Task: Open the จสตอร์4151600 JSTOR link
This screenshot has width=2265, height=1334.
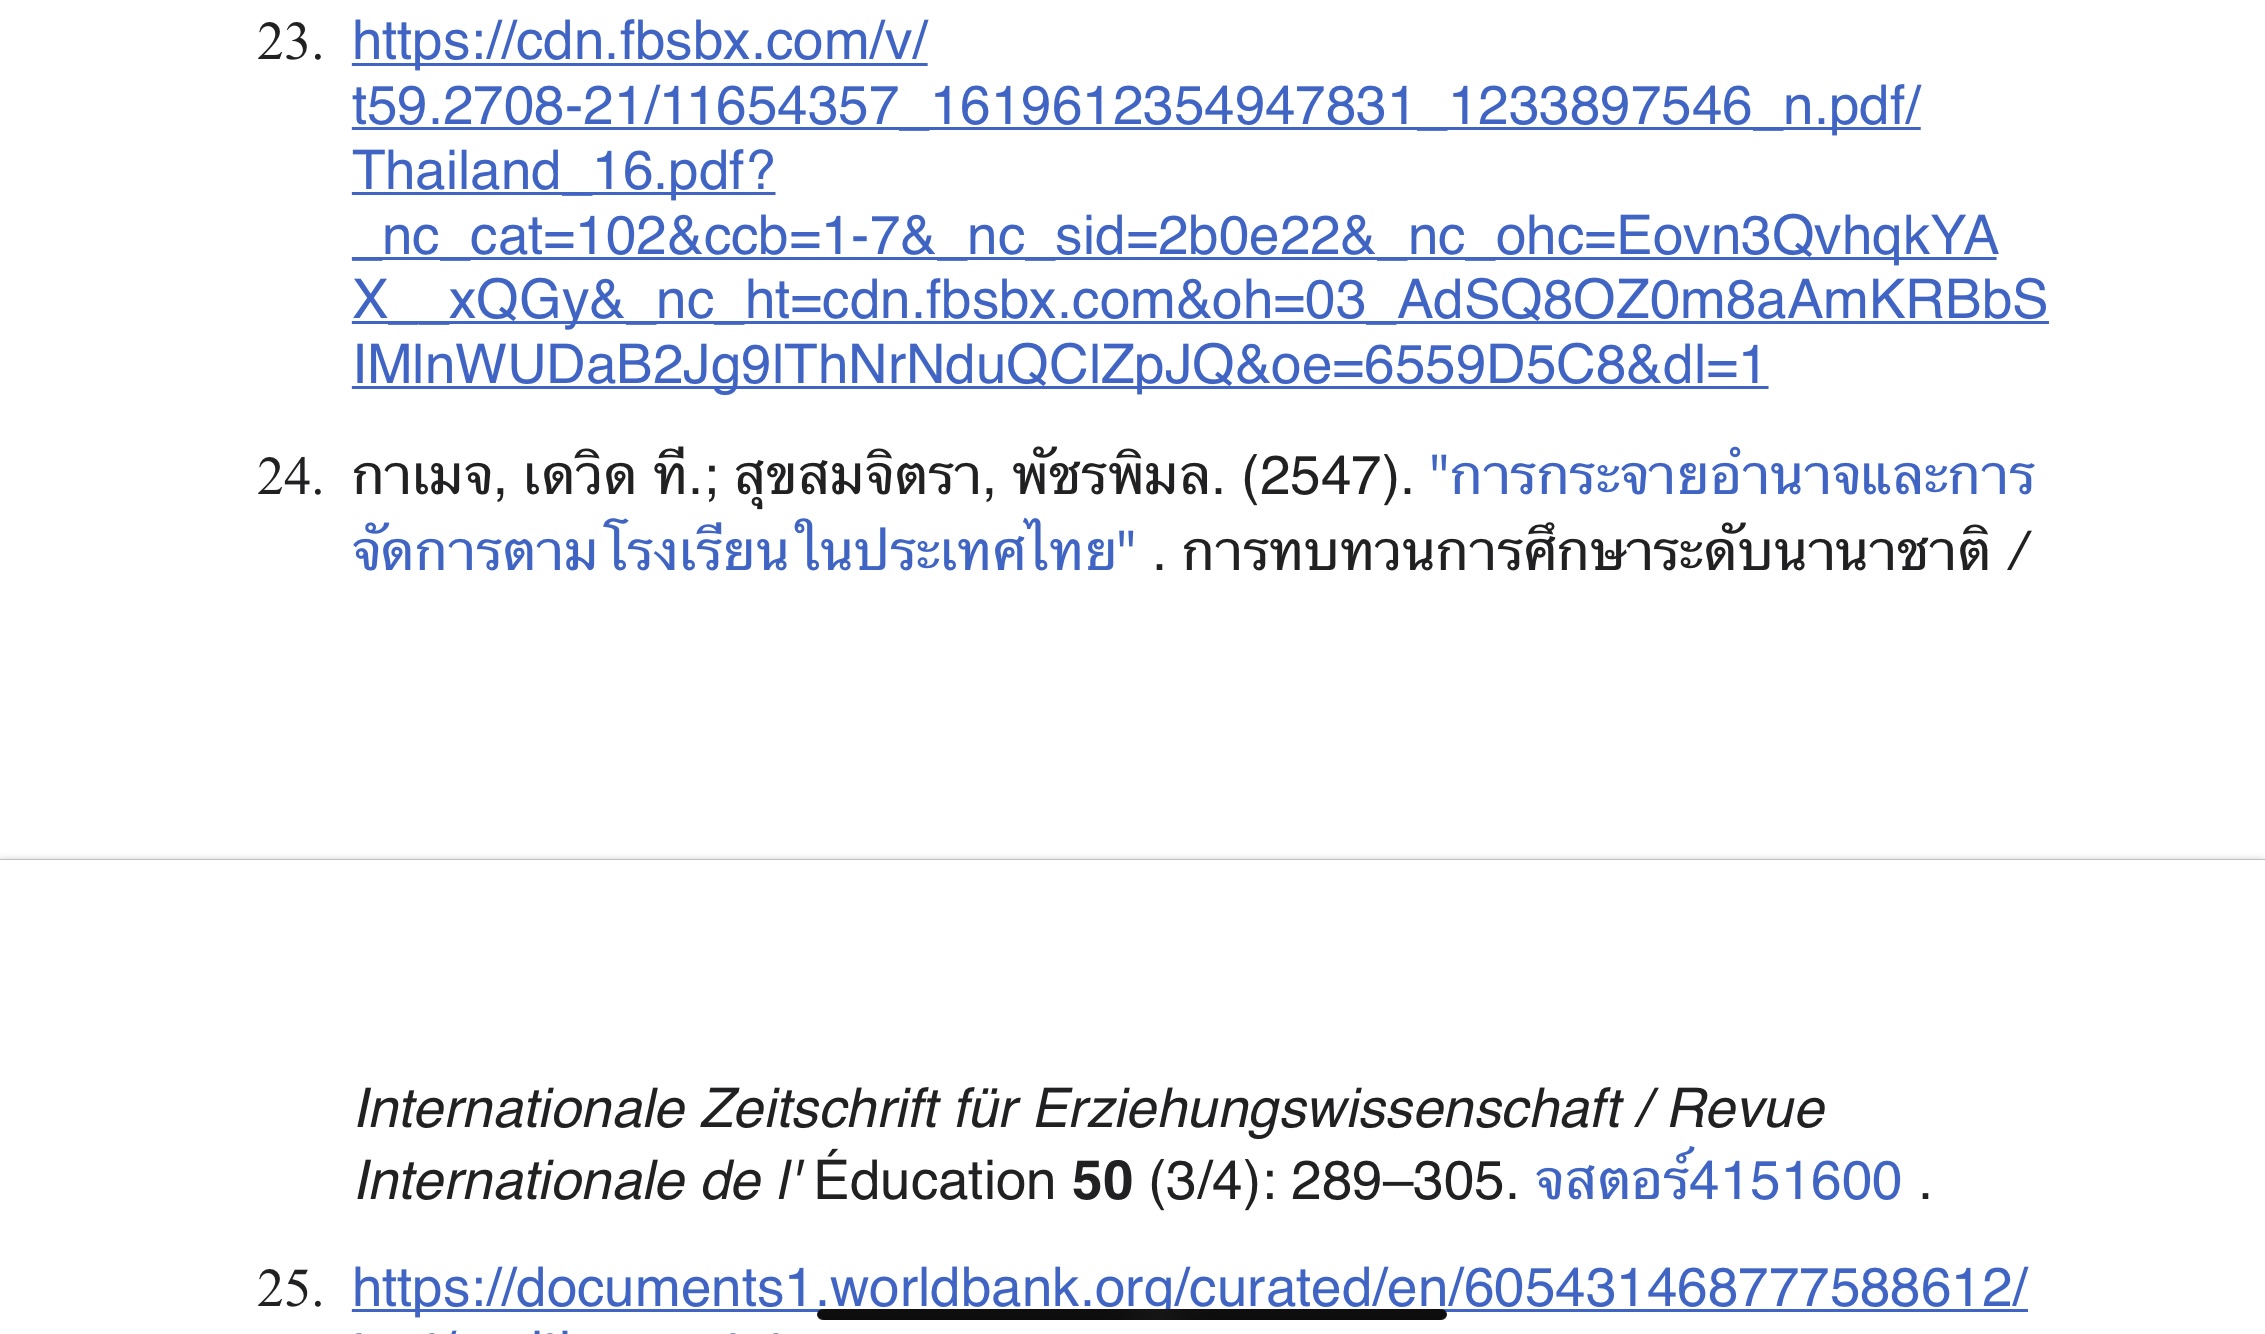Action: (x=1718, y=1181)
